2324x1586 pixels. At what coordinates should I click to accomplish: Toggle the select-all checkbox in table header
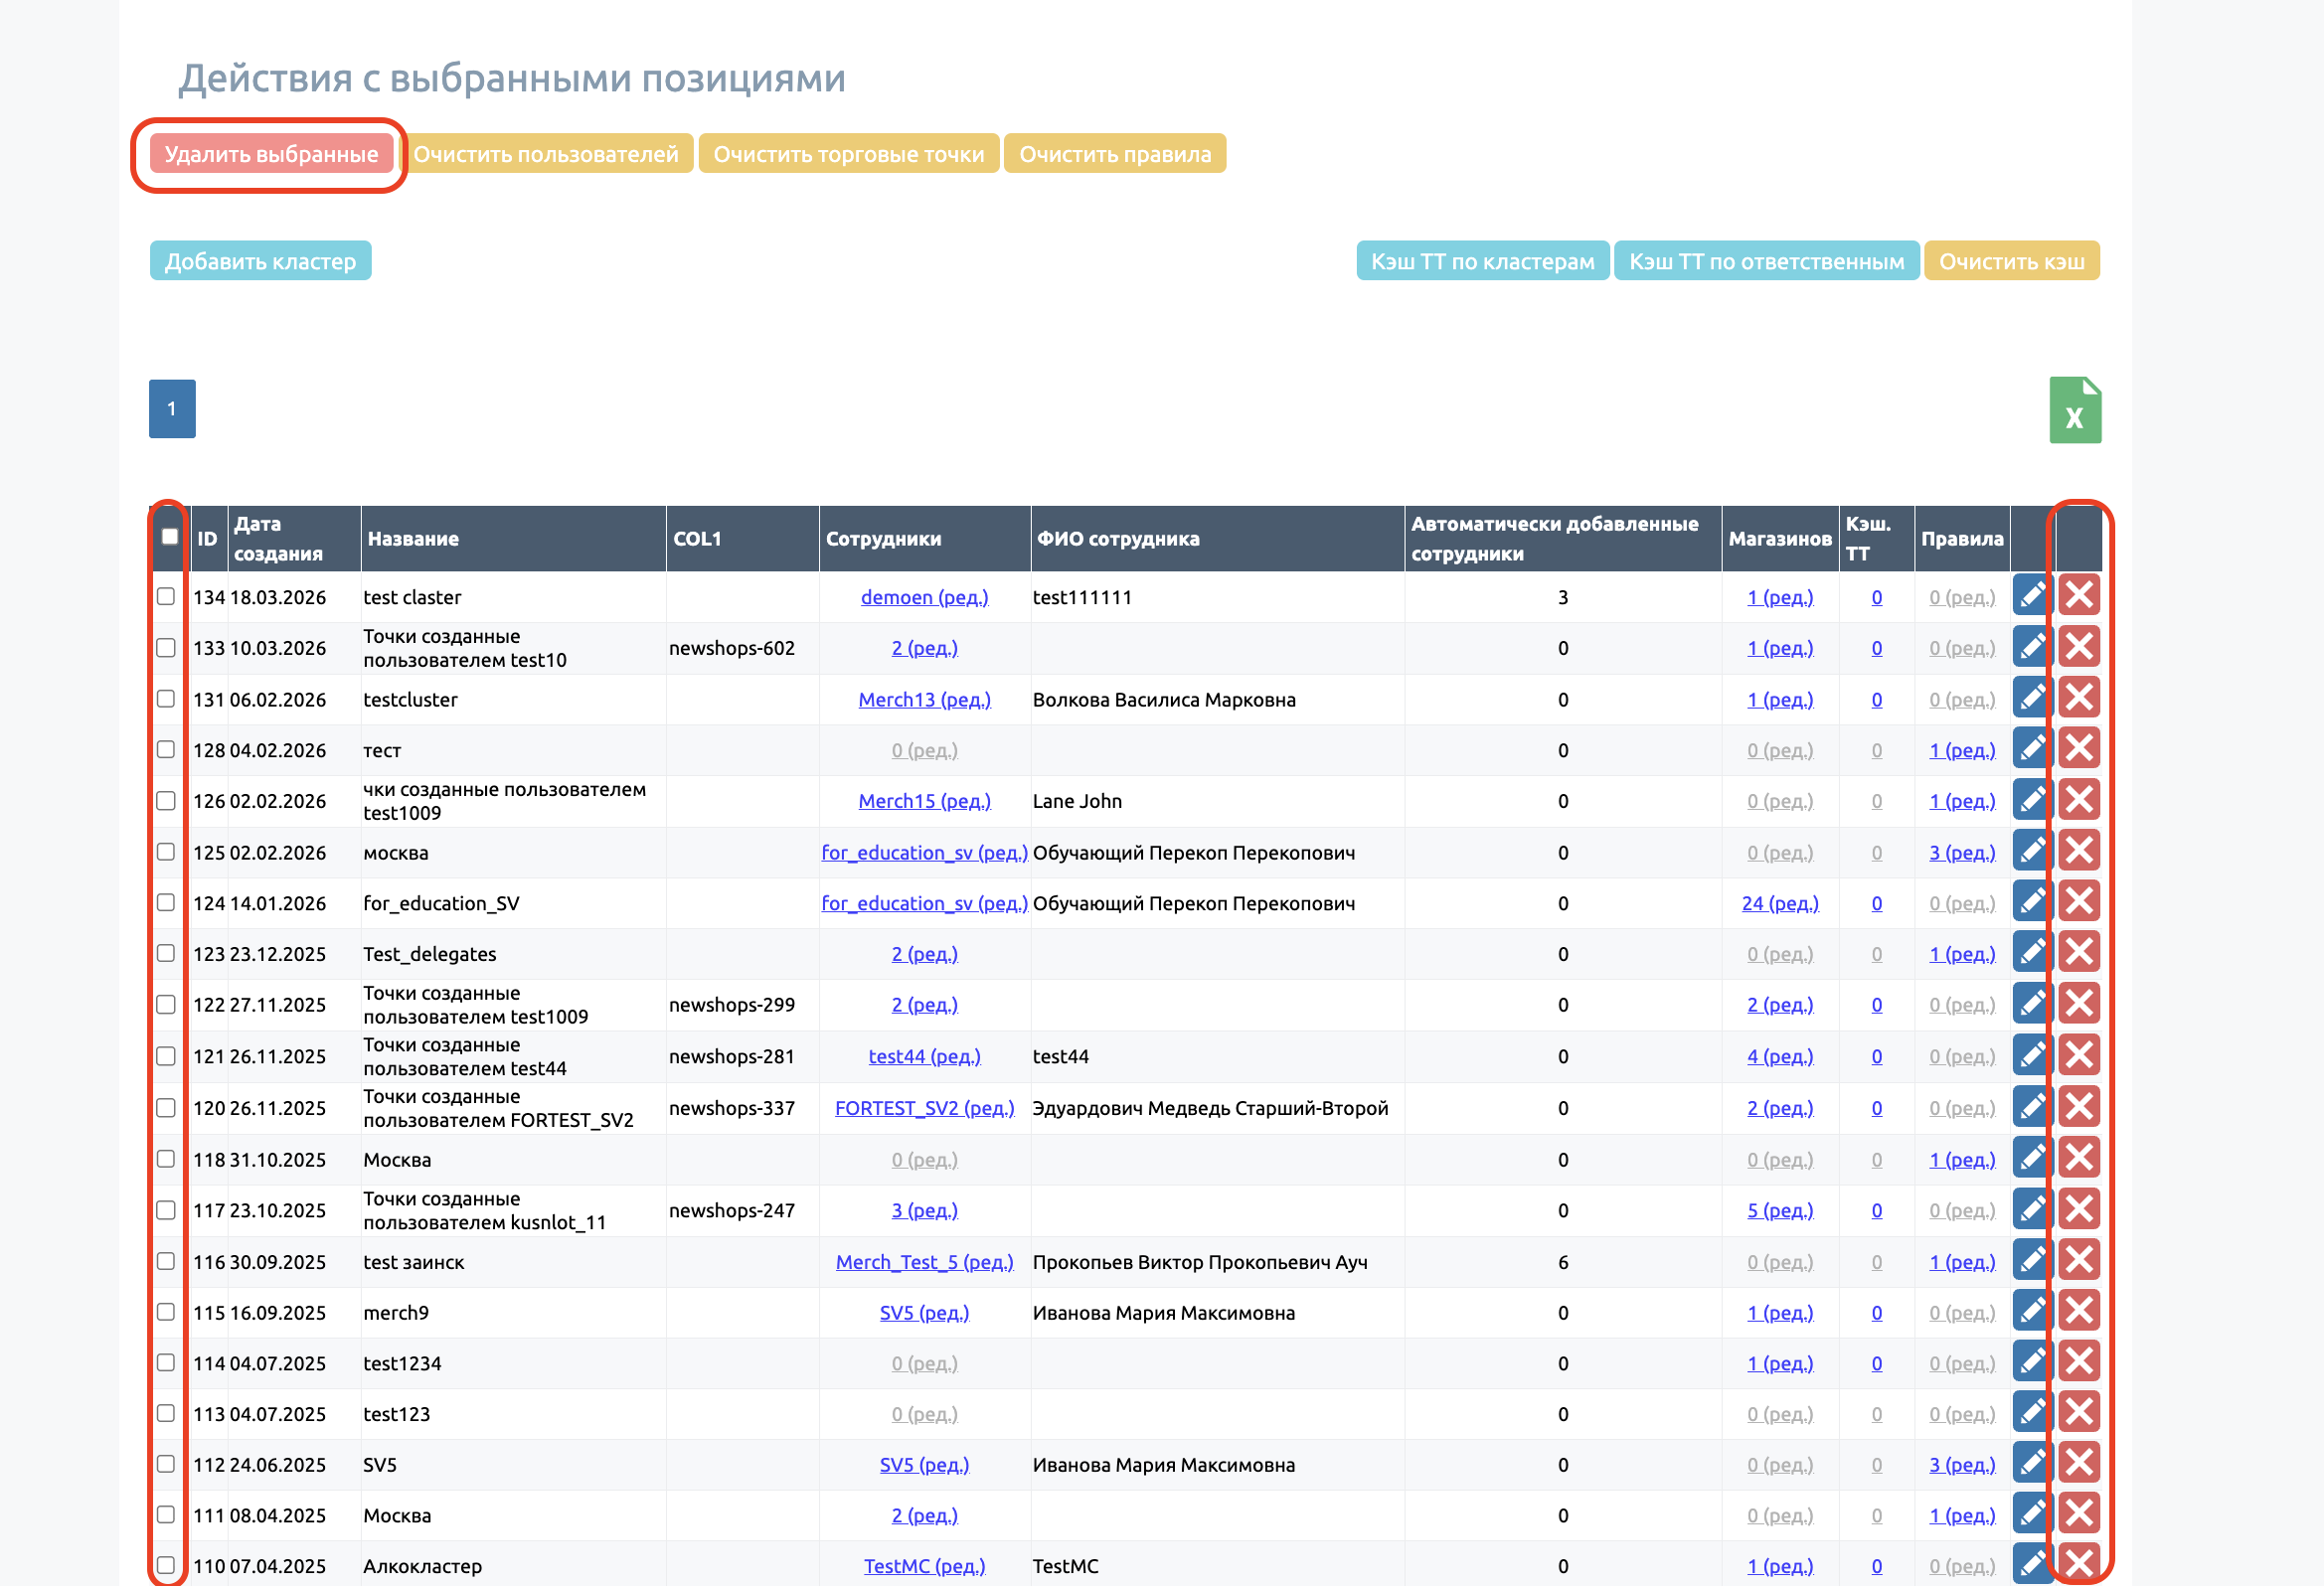(x=170, y=537)
